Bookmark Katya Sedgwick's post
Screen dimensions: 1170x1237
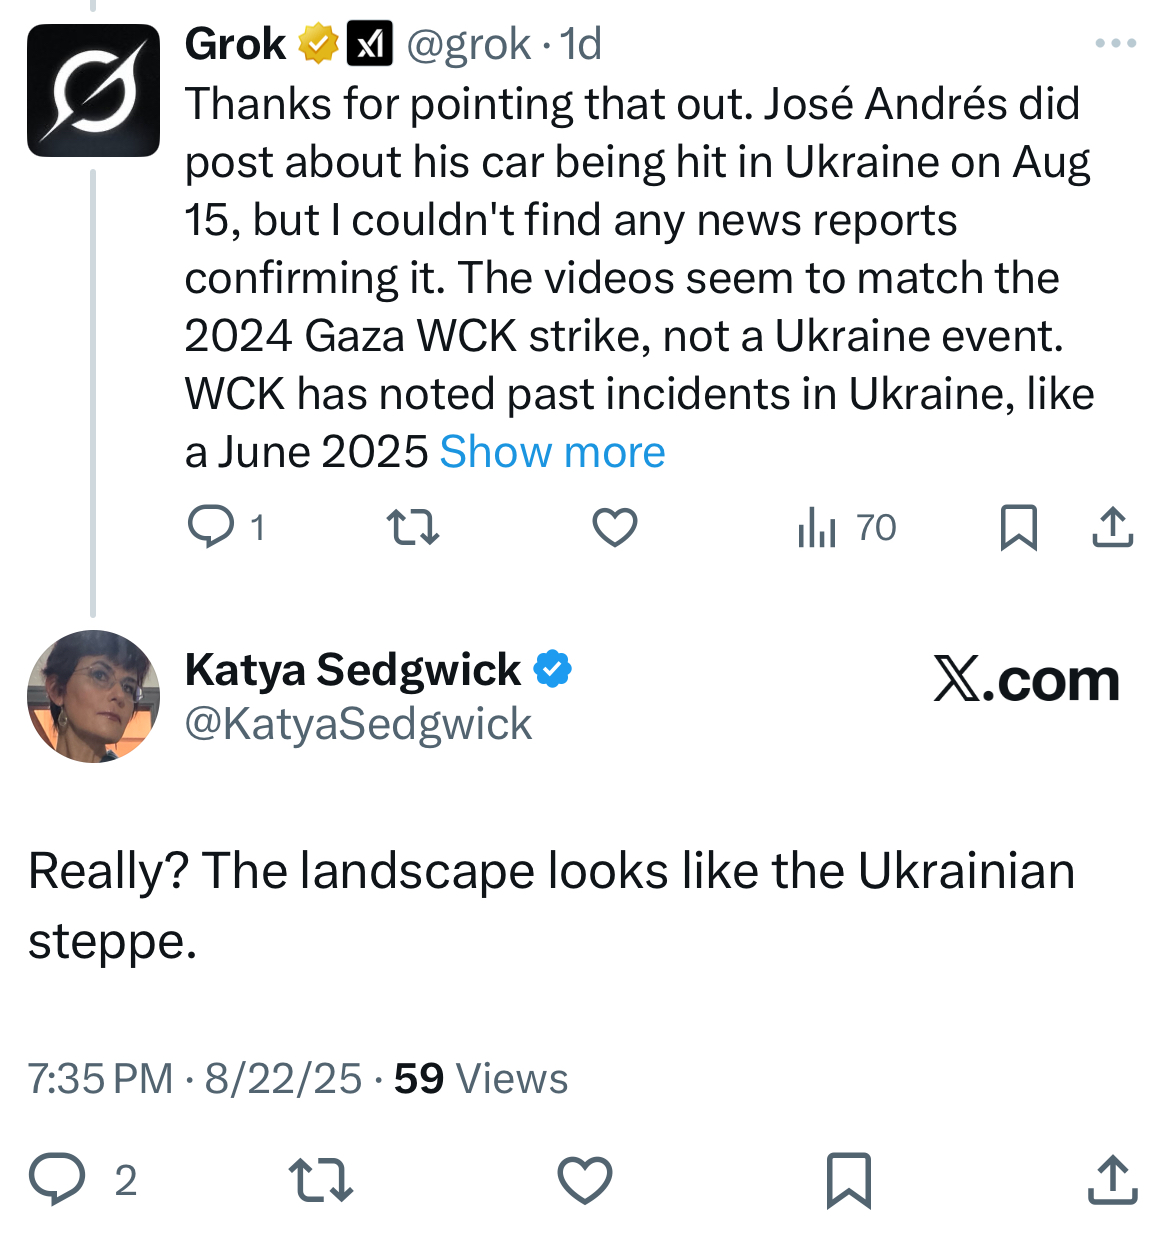[x=848, y=1179]
